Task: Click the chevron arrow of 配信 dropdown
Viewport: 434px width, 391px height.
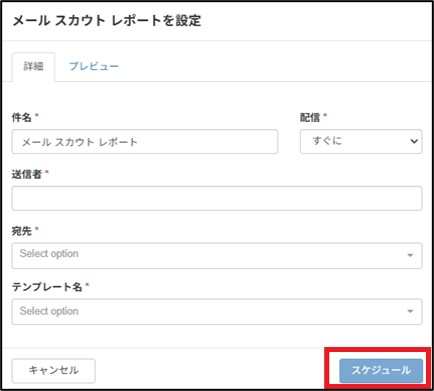Action: (414, 141)
